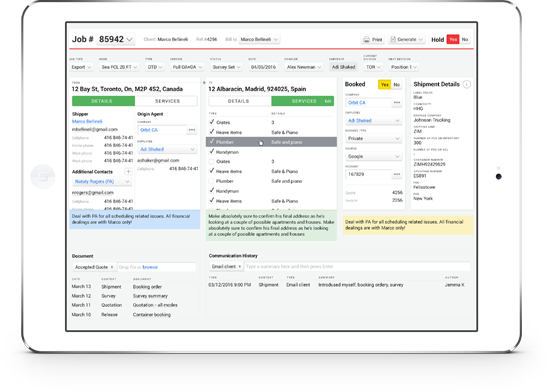
Task: Click the date field 04/05/2016
Action: point(263,67)
